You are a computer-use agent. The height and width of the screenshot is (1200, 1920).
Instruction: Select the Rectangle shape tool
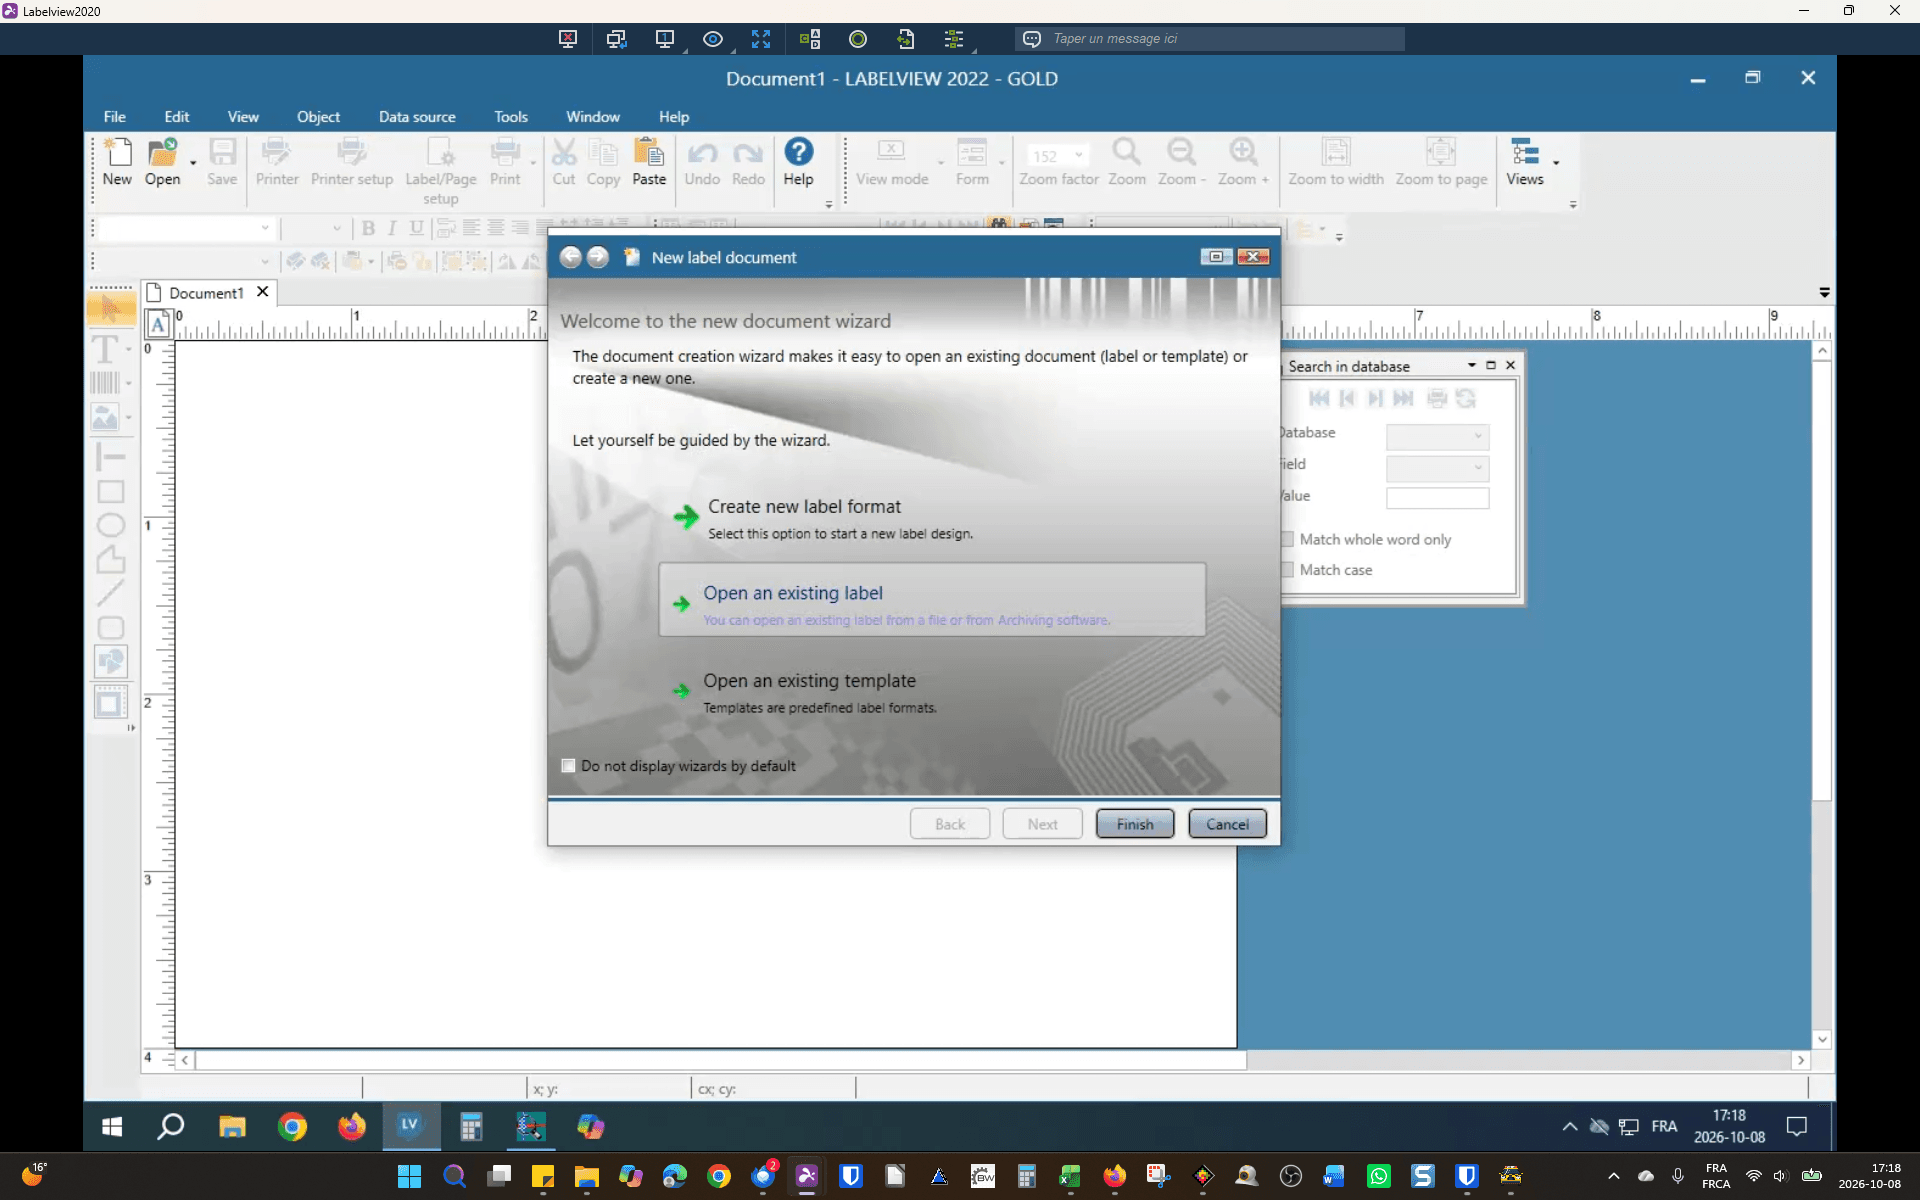tap(110, 491)
